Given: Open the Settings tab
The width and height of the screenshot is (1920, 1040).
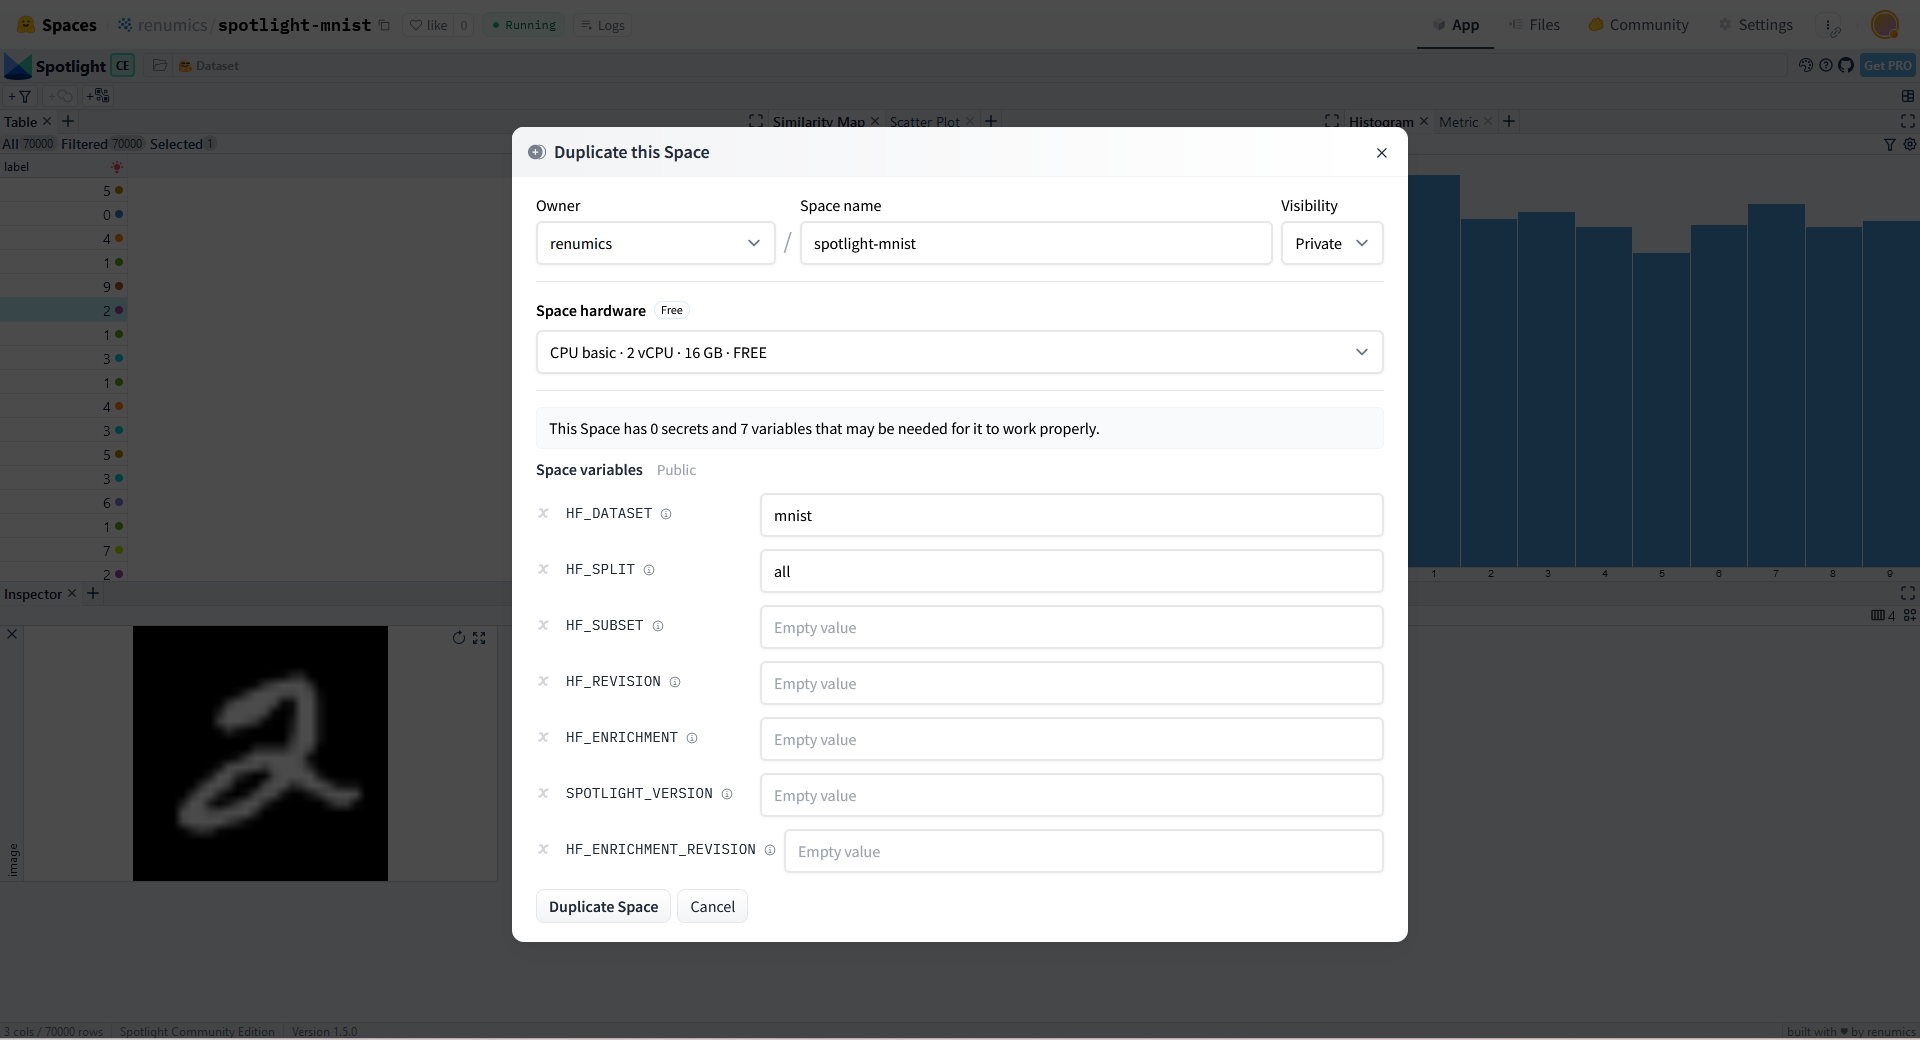Looking at the screenshot, I should (1756, 25).
